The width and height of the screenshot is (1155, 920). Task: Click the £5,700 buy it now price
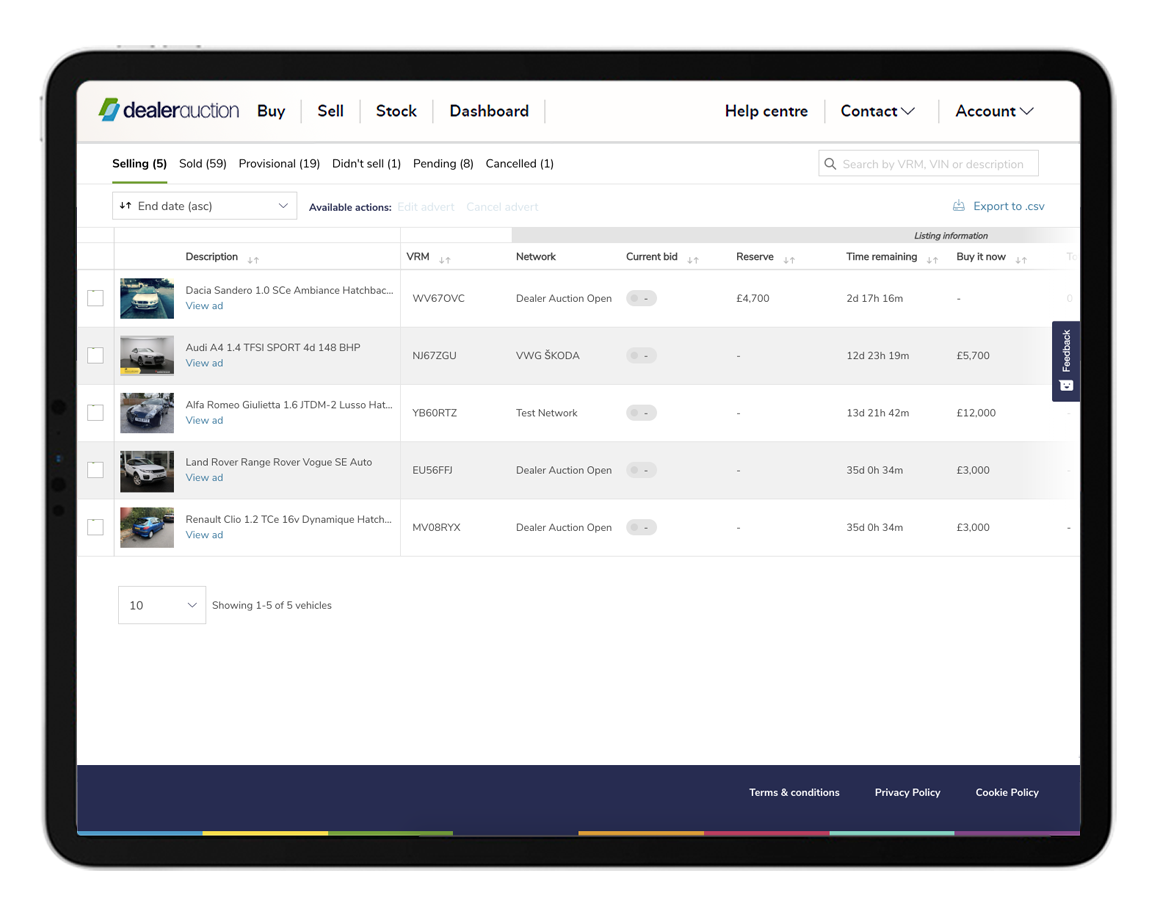[973, 356]
